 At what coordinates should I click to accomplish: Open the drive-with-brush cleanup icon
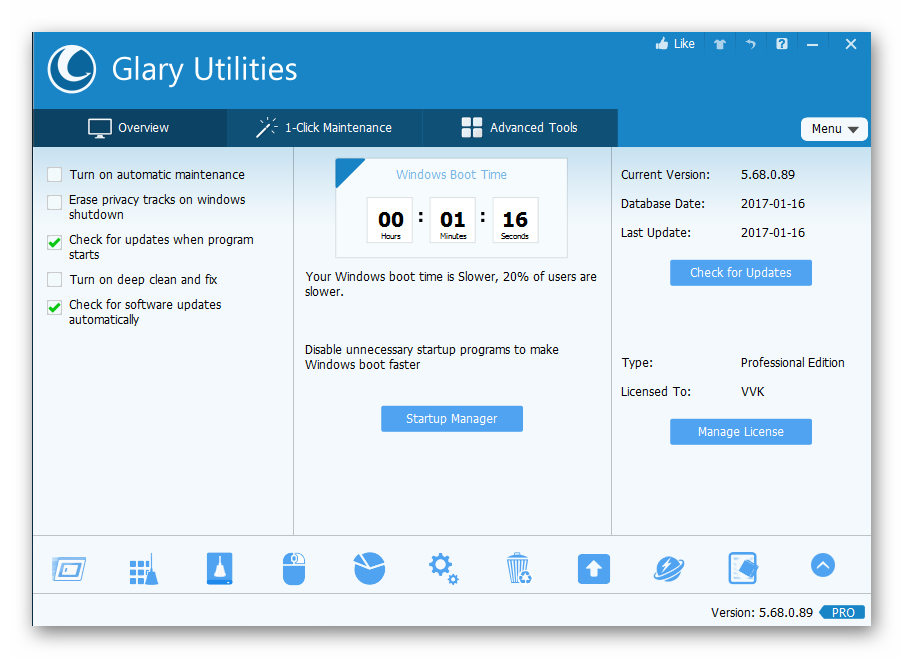(219, 569)
